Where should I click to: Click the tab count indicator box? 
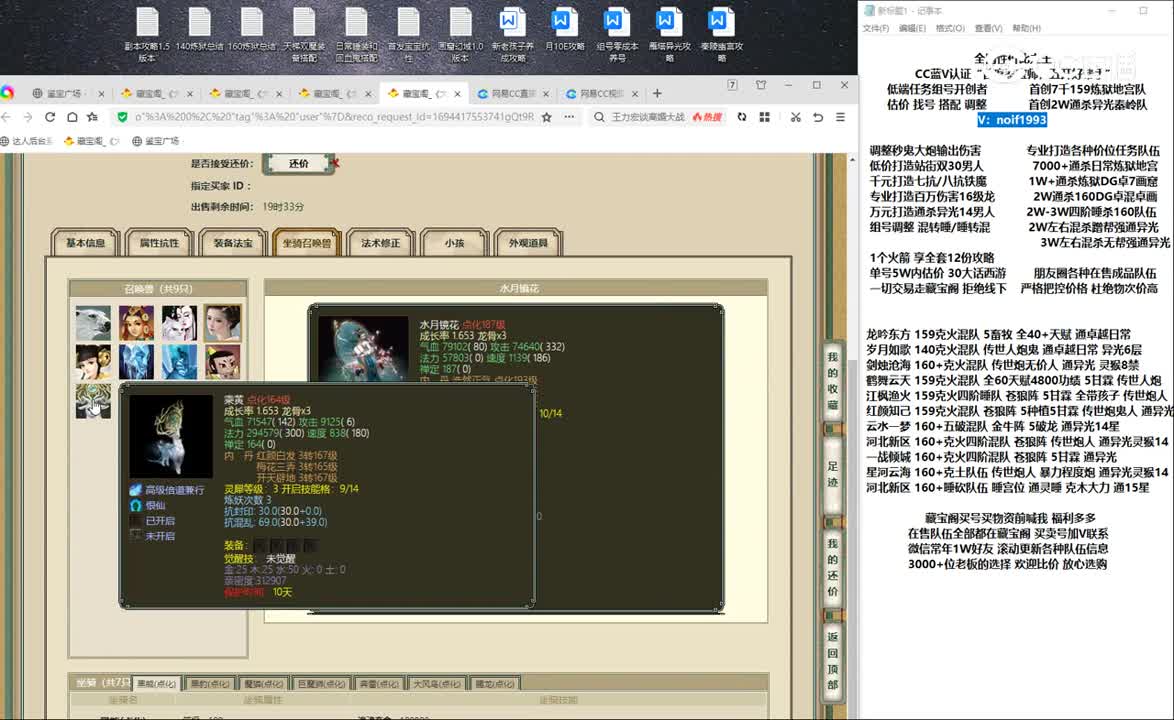(x=732, y=85)
